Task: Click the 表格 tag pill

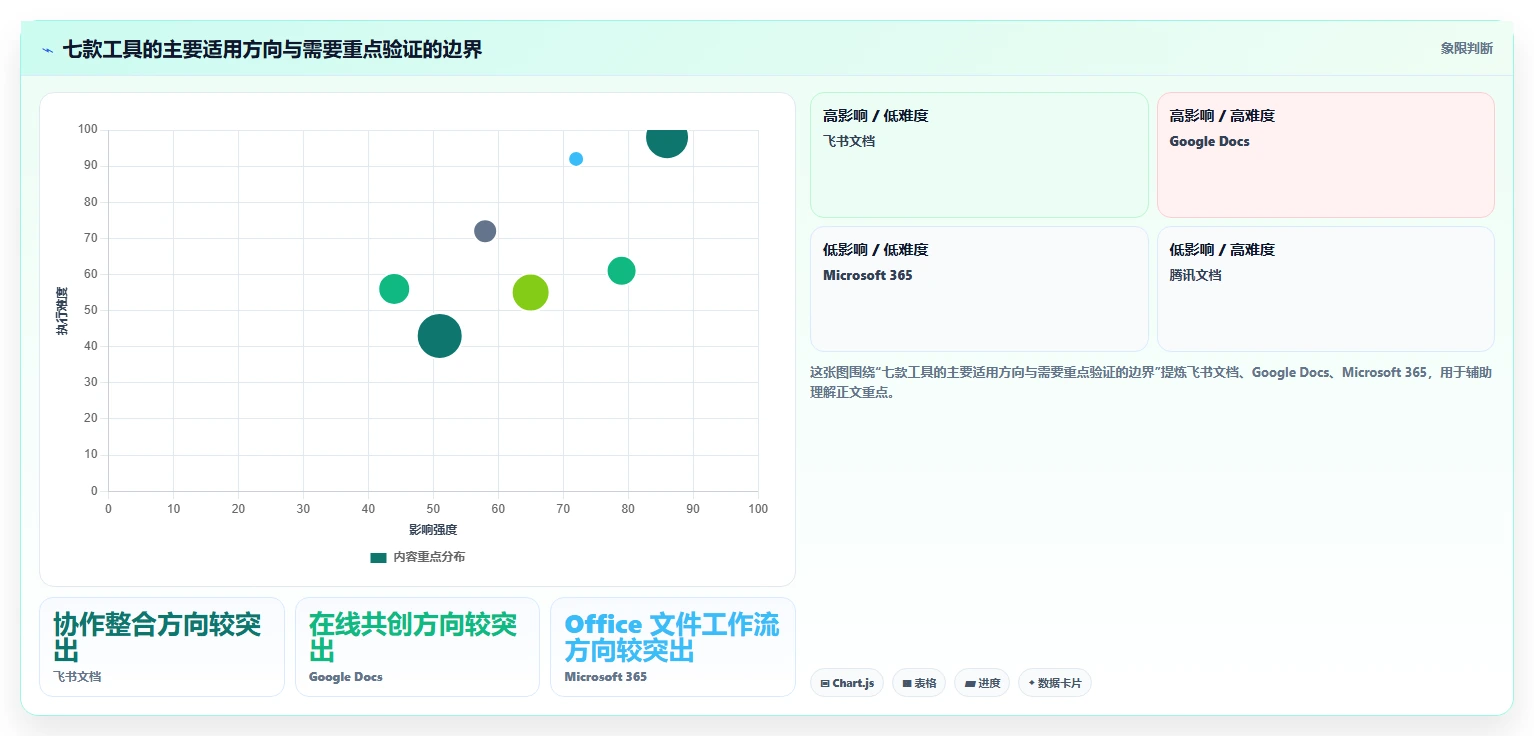Action: [919, 683]
